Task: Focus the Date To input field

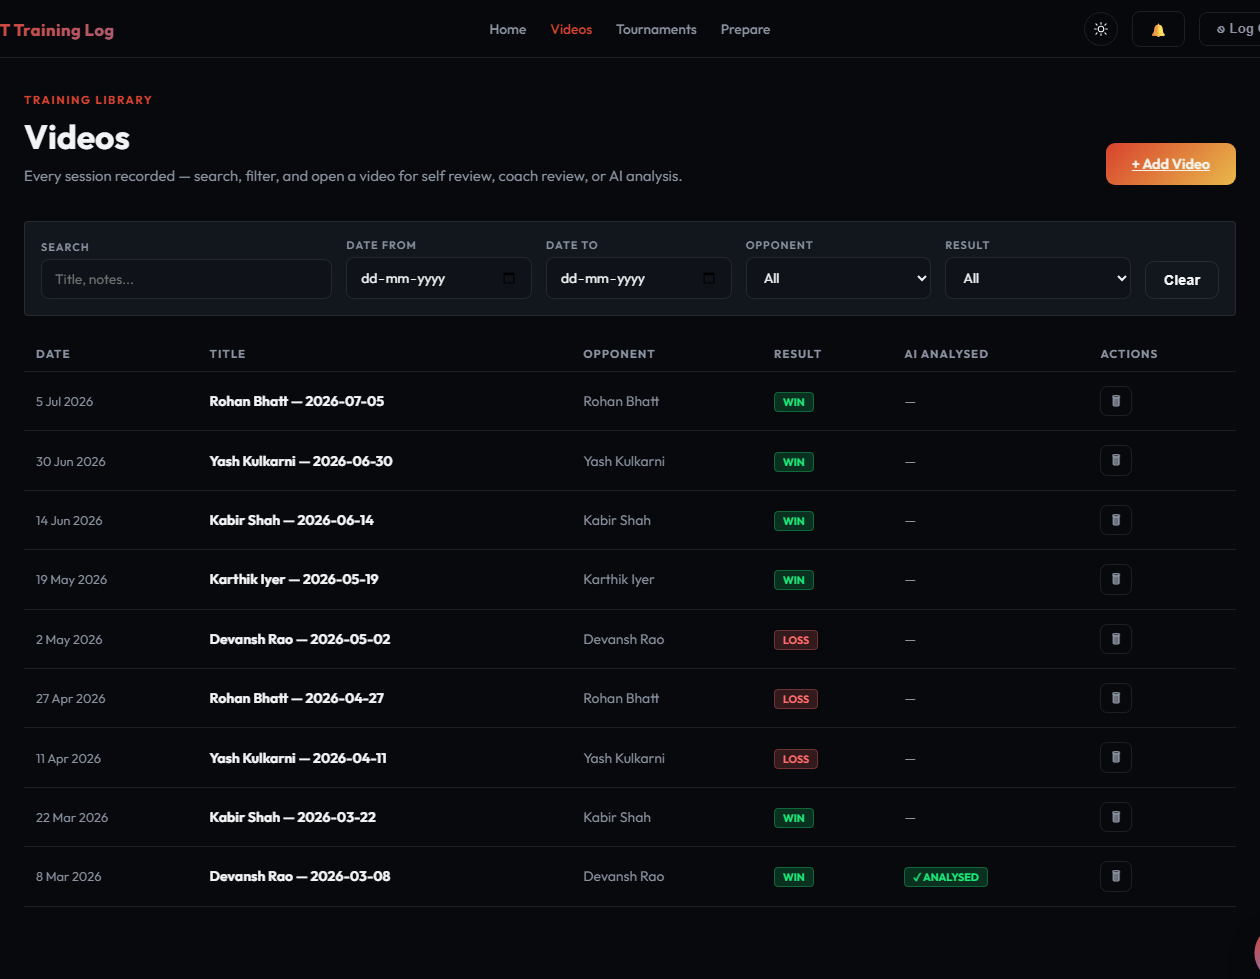Action: (638, 278)
